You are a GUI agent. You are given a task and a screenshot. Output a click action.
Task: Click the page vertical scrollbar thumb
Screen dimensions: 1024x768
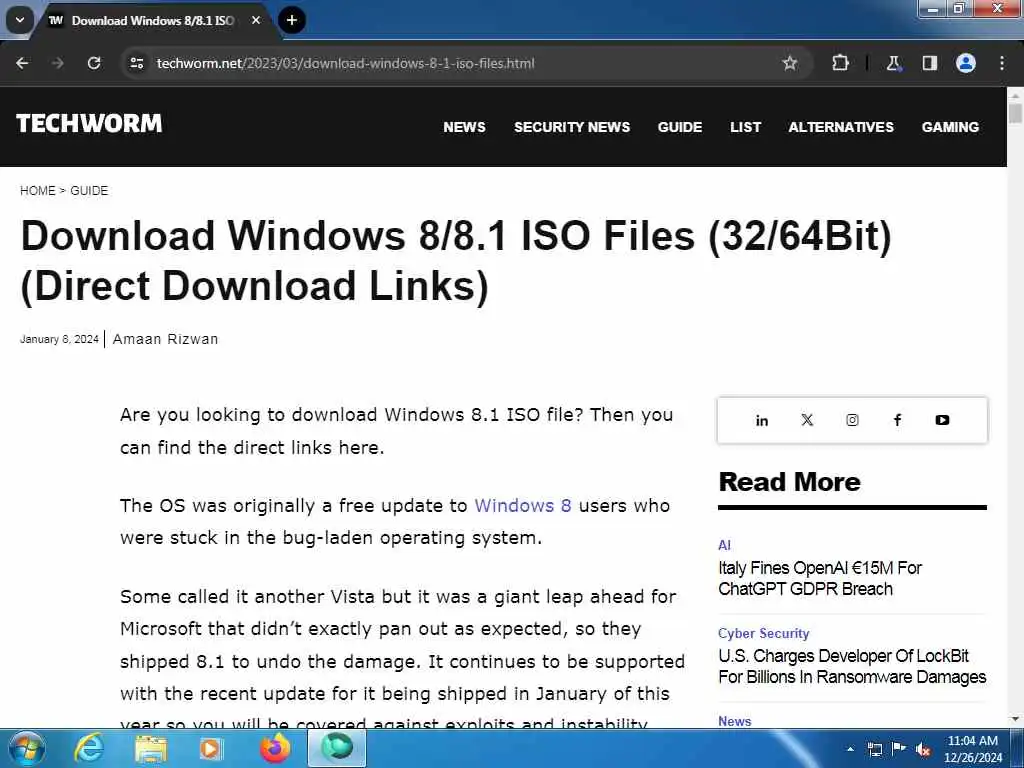pos(1015,113)
